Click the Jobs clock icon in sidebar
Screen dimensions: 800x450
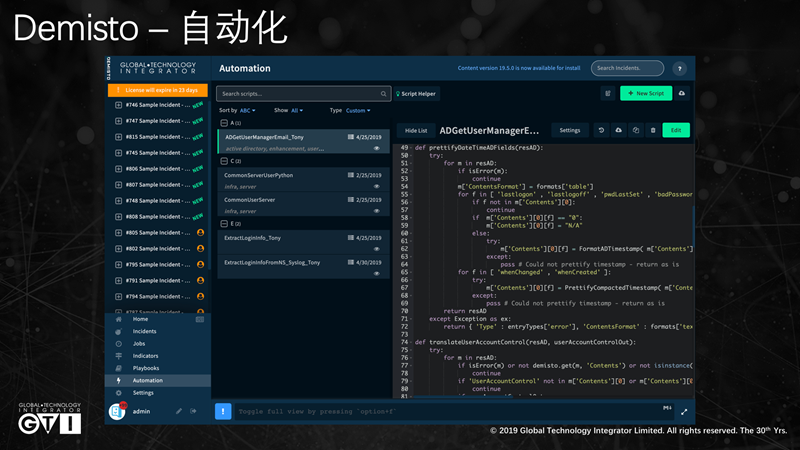tap(118, 344)
